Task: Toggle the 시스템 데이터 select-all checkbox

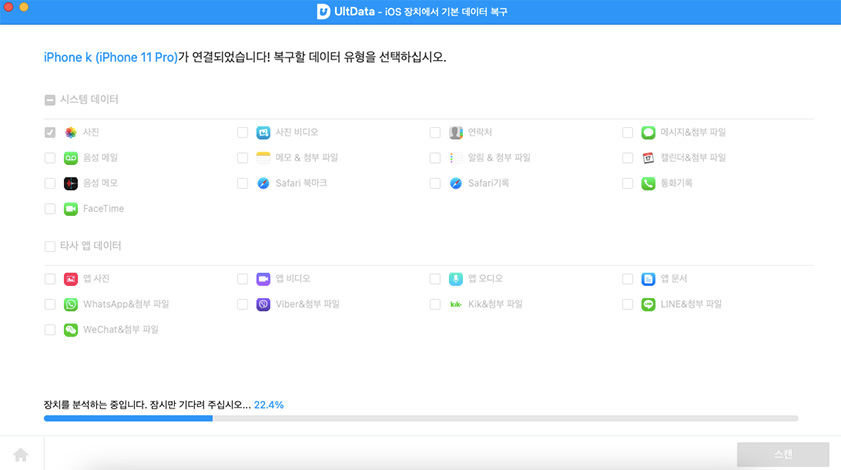Action: pyautogui.click(x=50, y=100)
